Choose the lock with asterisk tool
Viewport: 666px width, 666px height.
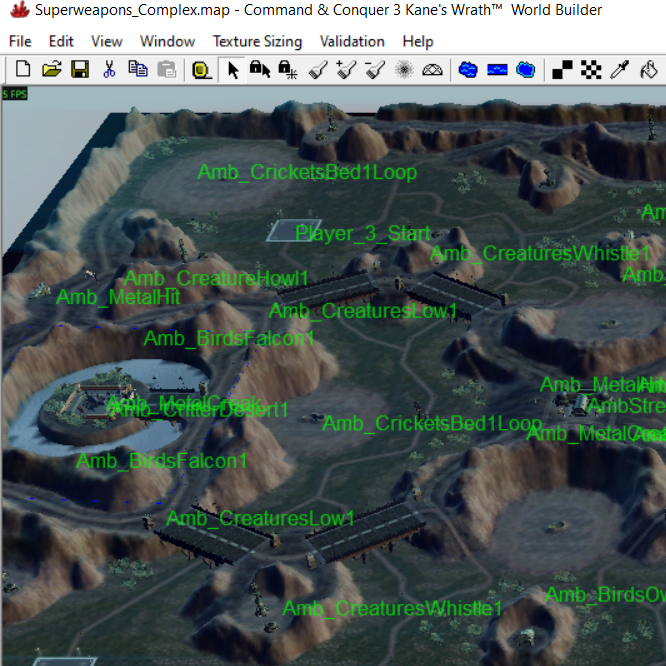click(x=288, y=69)
